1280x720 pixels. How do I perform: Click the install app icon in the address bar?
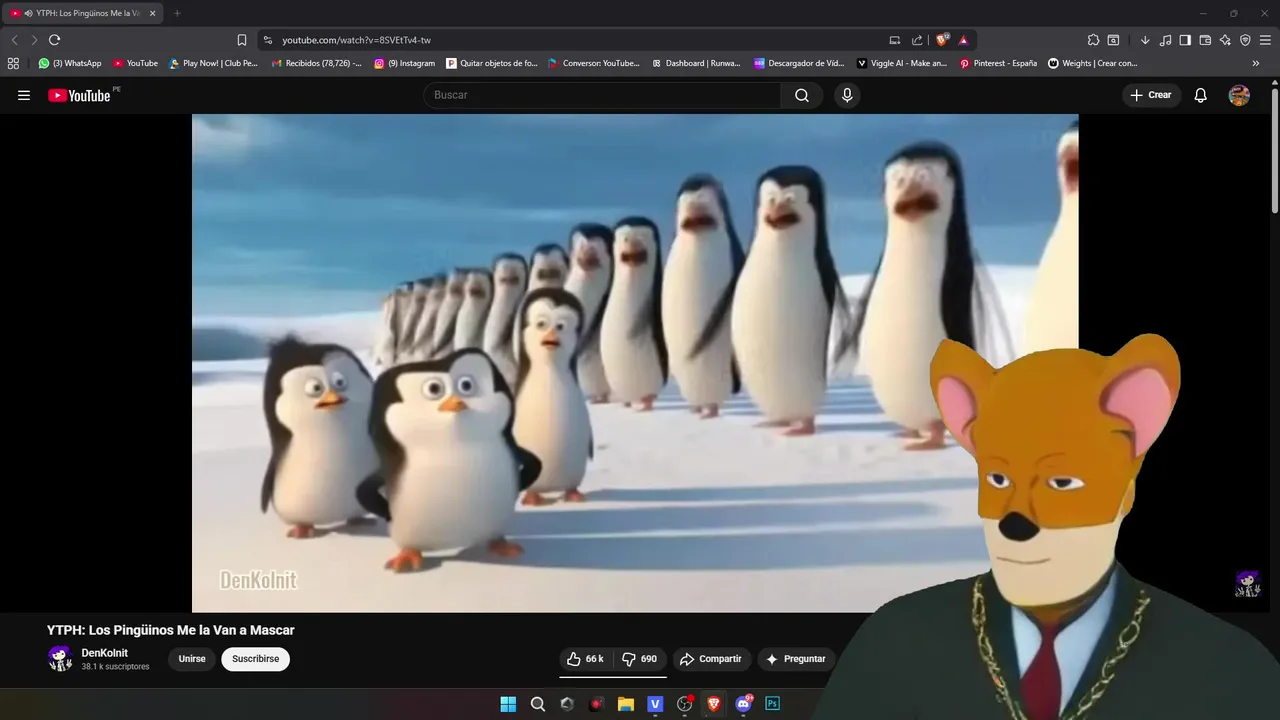[895, 40]
